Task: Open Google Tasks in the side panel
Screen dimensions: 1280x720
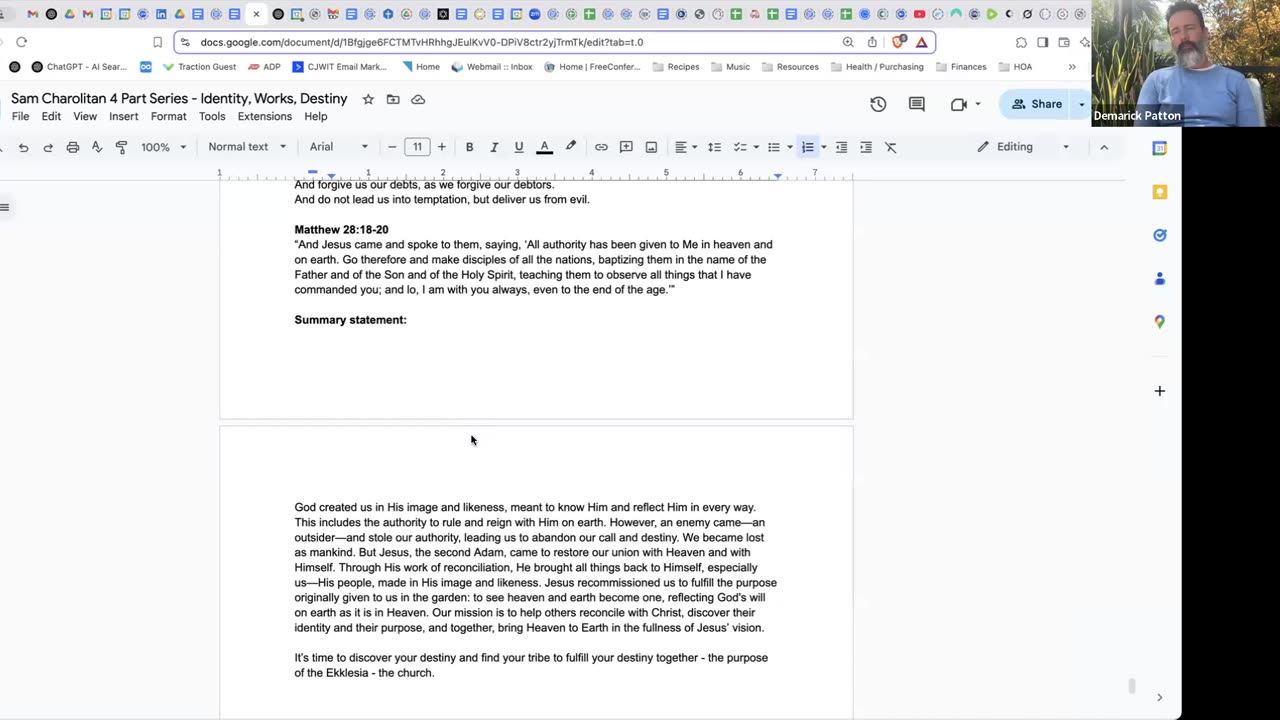Action: click(x=1160, y=235)
